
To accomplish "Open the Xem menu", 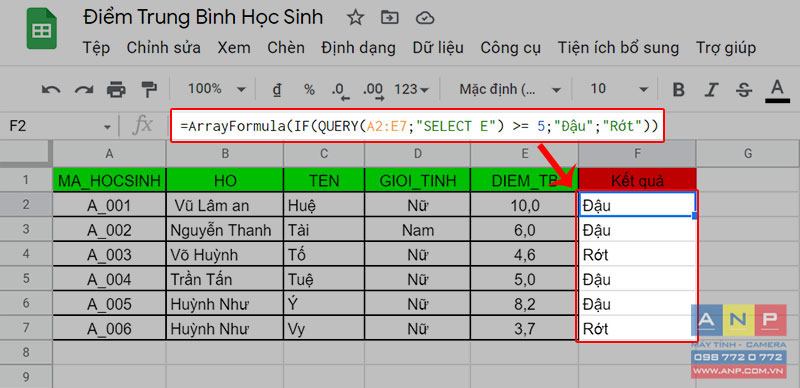I will coord(234,48).
